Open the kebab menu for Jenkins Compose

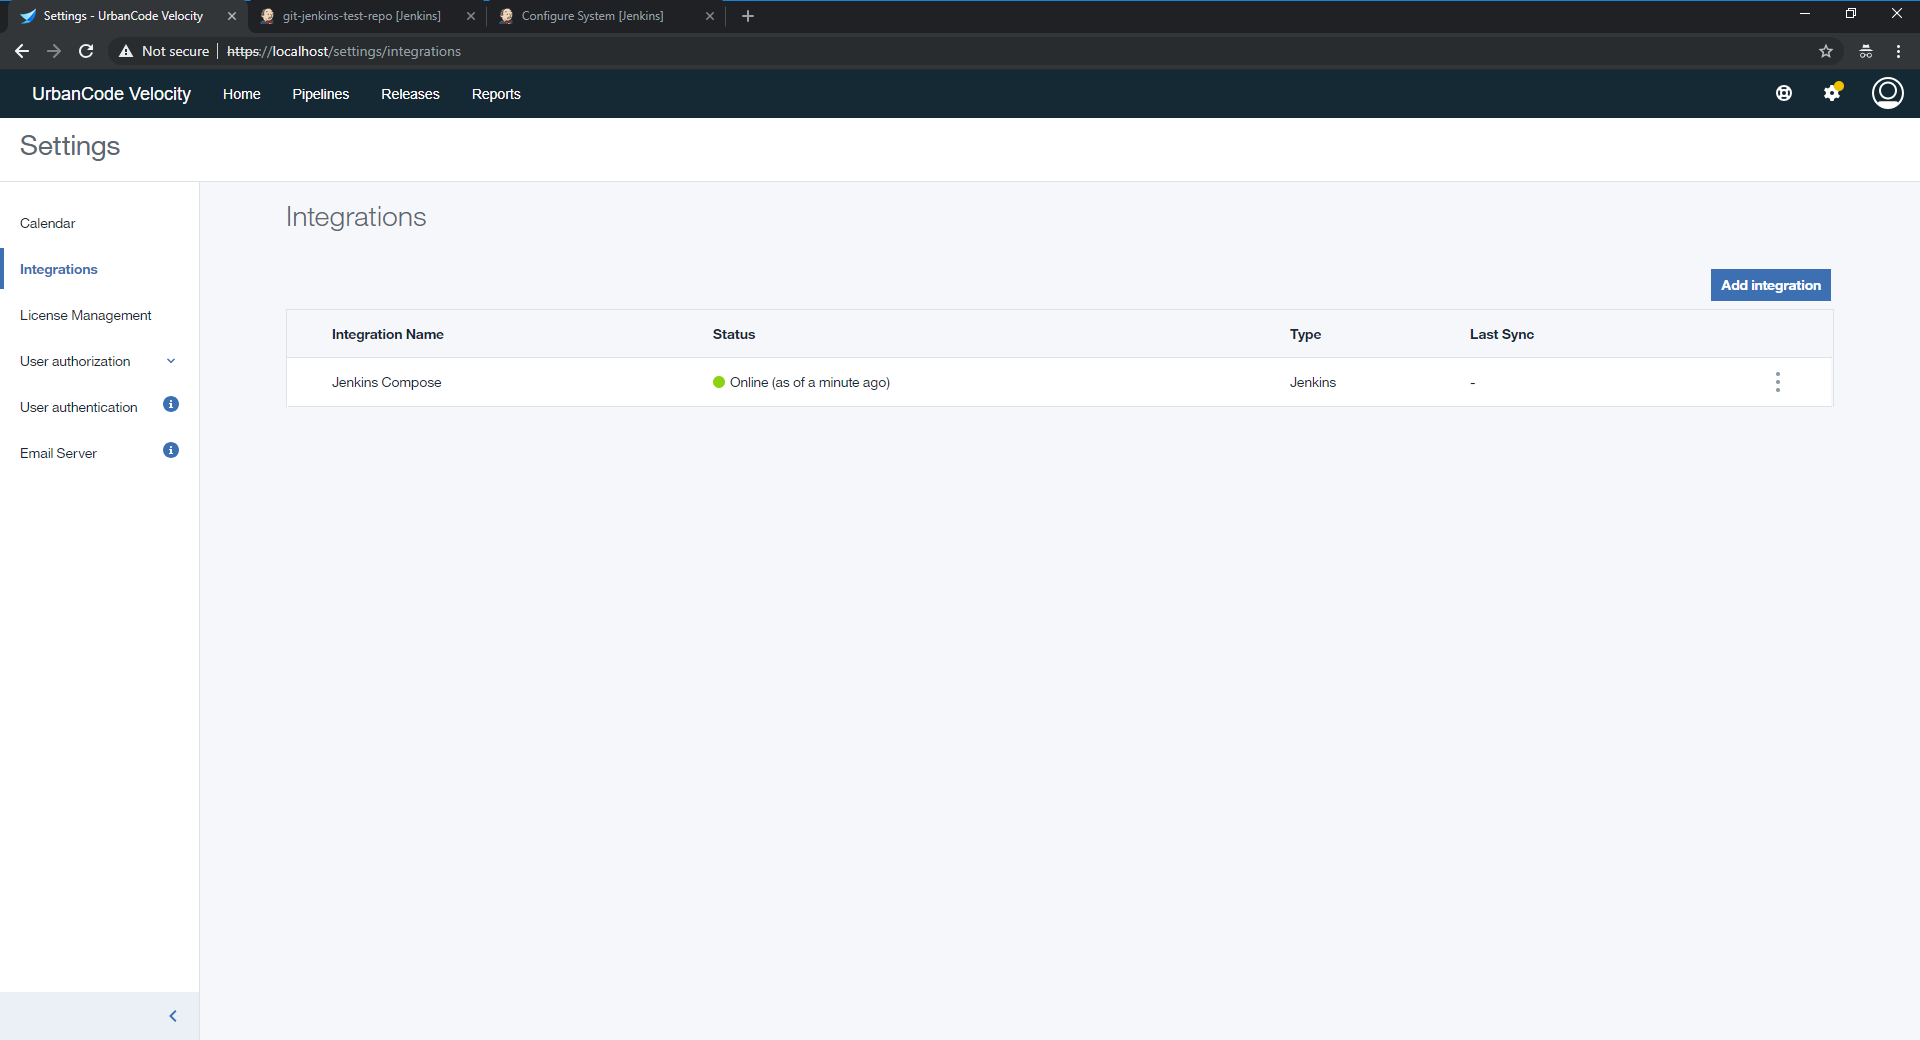coord(1777,382)
